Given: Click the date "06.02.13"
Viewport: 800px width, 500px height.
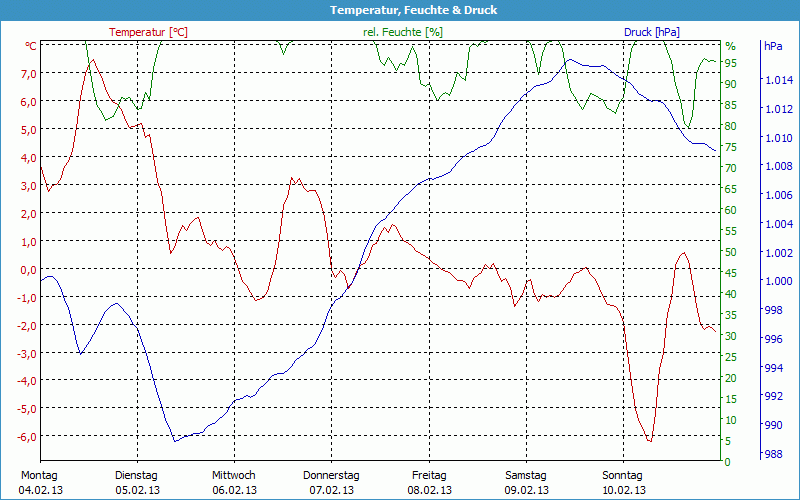Looking at the screenshot, I should (x=234, y=490).
